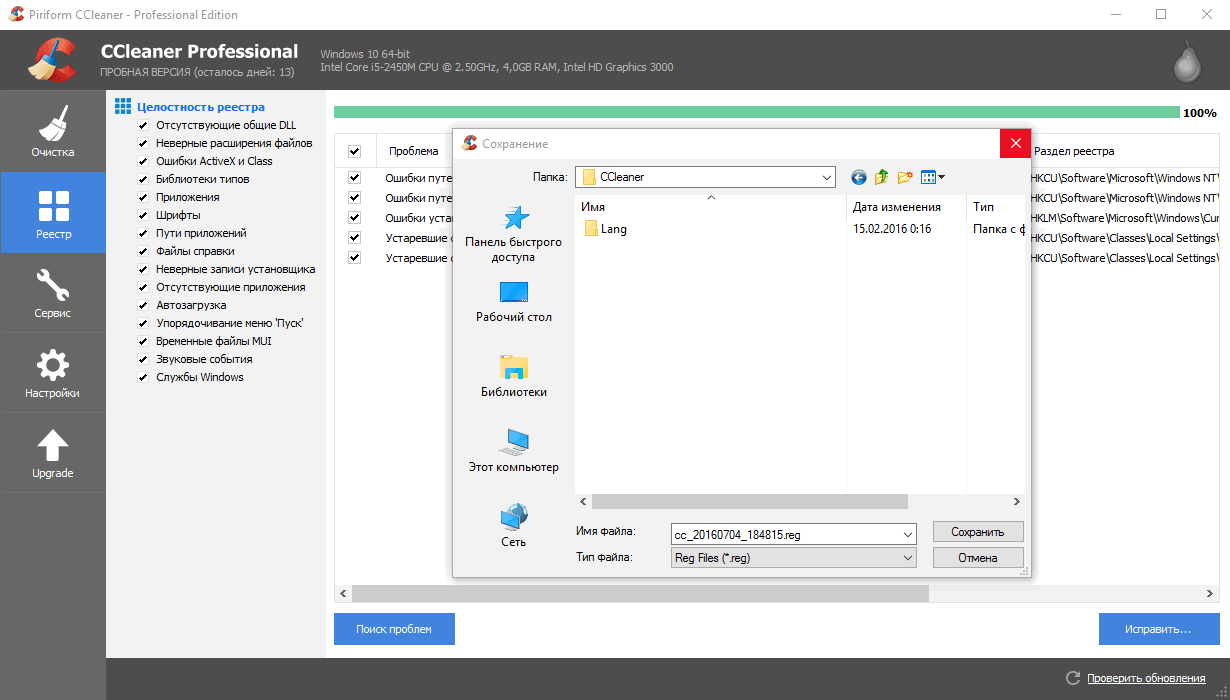Select Панель быстрого доступа location
The height and width of the screenshot is (700, 1230).
tap(514, 234)
